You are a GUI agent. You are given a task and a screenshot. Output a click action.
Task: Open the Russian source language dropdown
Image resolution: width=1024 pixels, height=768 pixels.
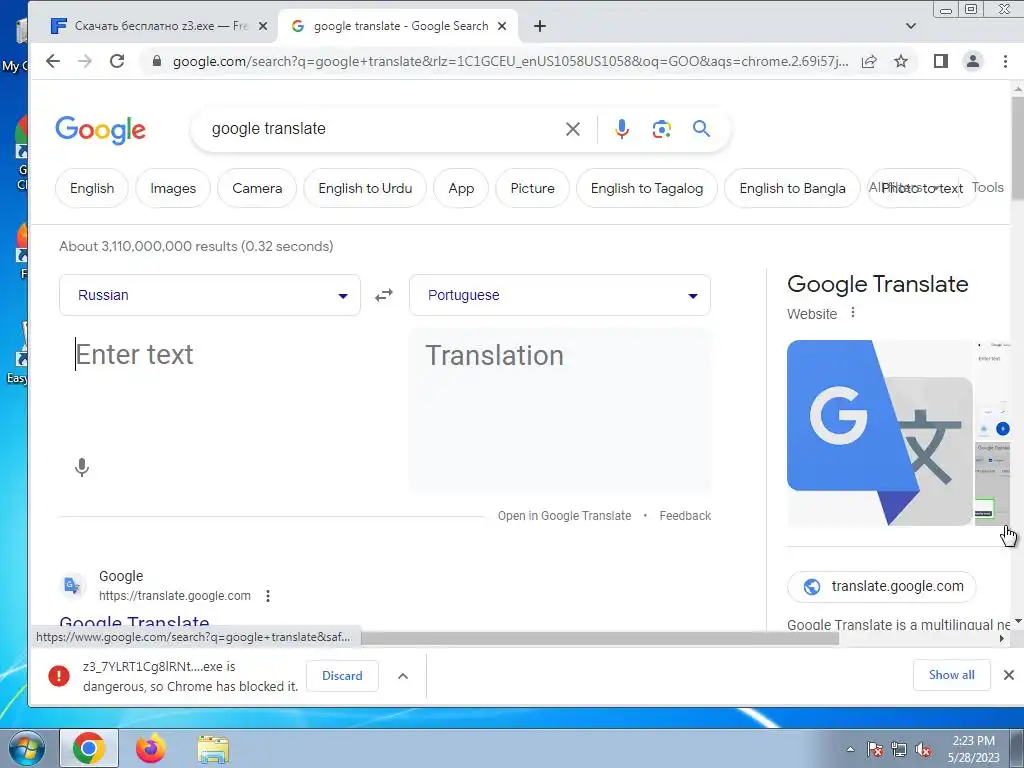tap(210, 295)
